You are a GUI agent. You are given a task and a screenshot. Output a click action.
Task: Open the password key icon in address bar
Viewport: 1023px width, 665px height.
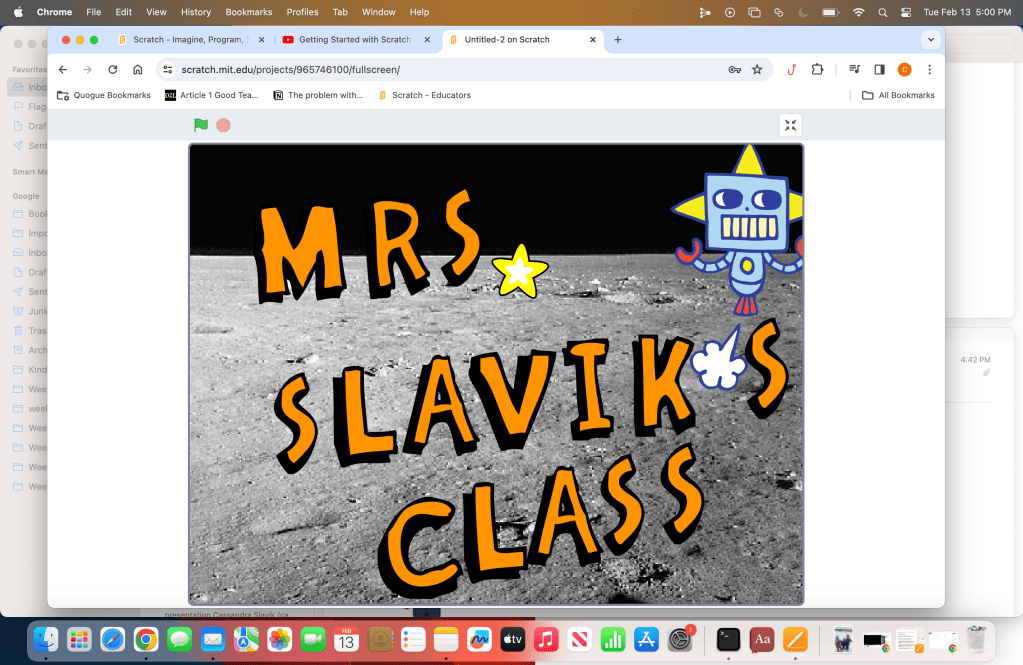735,70
